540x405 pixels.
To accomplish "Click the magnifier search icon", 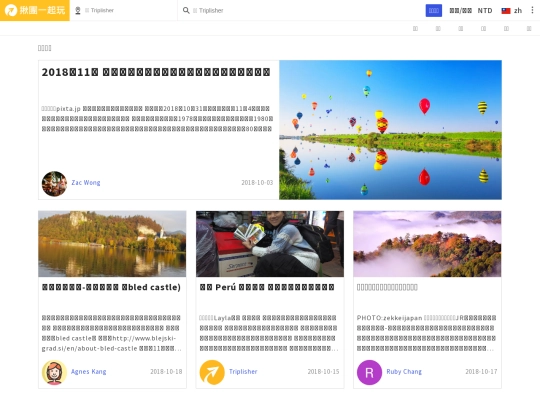I will (186, 10).
